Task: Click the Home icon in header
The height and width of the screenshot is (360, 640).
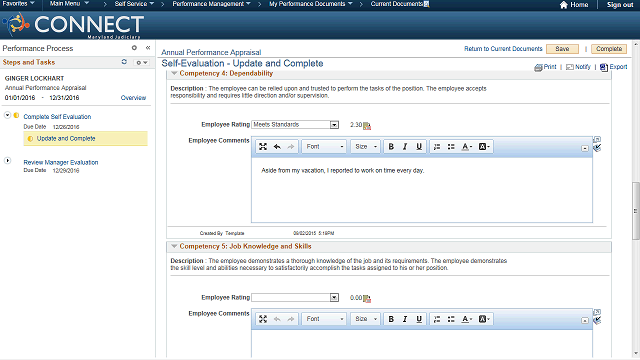Action: click(564, 5)
